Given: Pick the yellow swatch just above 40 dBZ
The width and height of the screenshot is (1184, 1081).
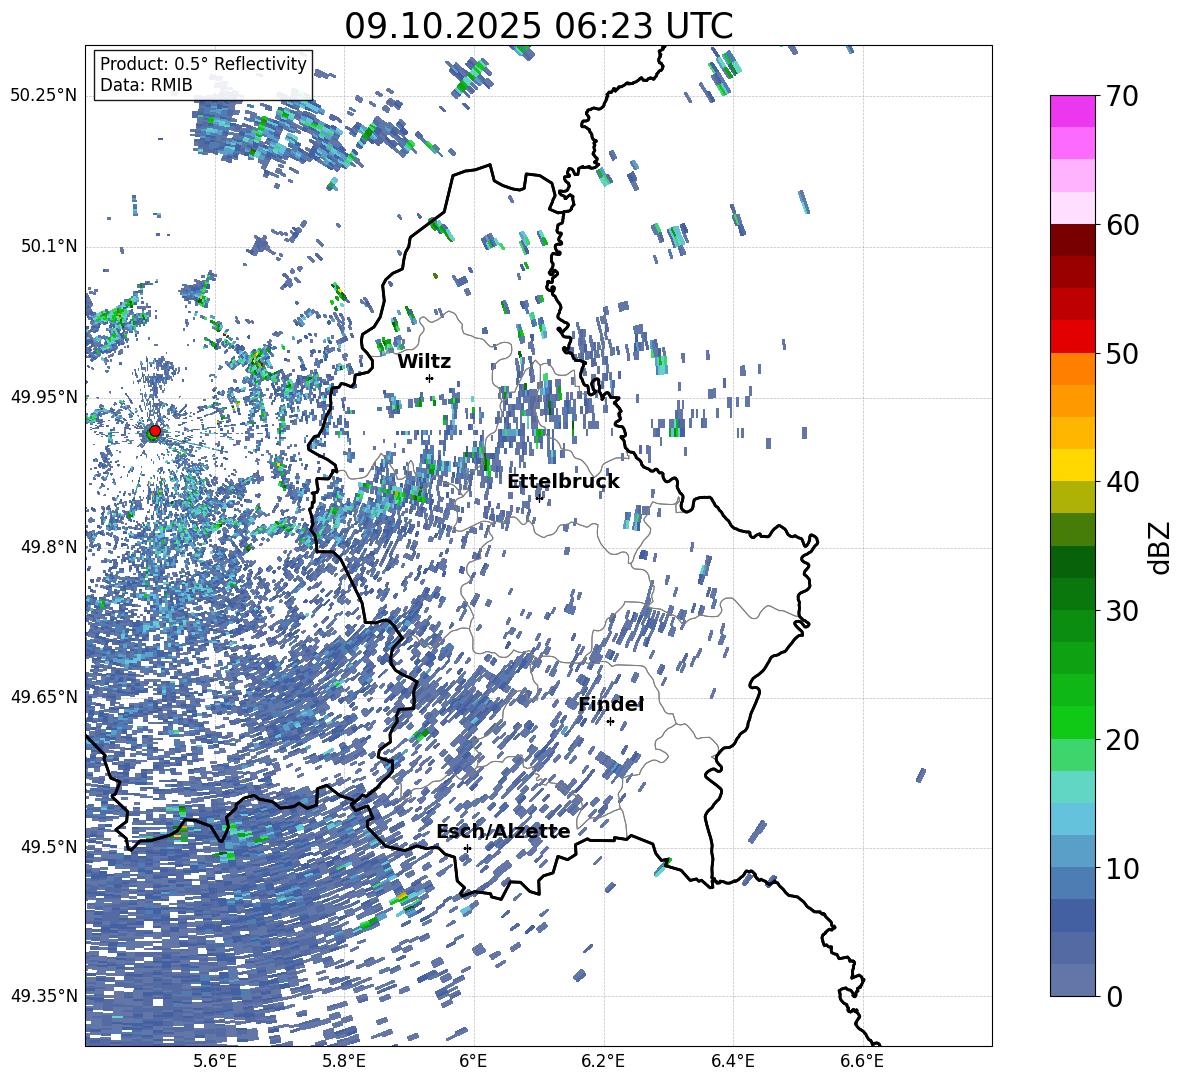Looking at the screenshot, I should [1072, 465].
